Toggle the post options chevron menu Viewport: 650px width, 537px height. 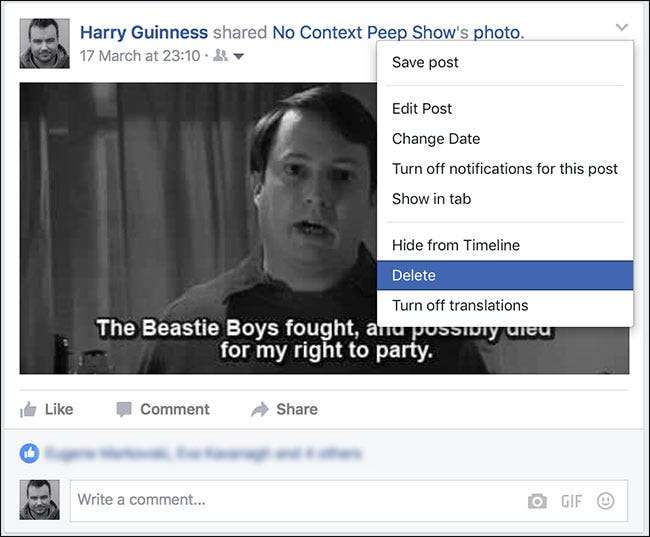(x=622, y=28)
